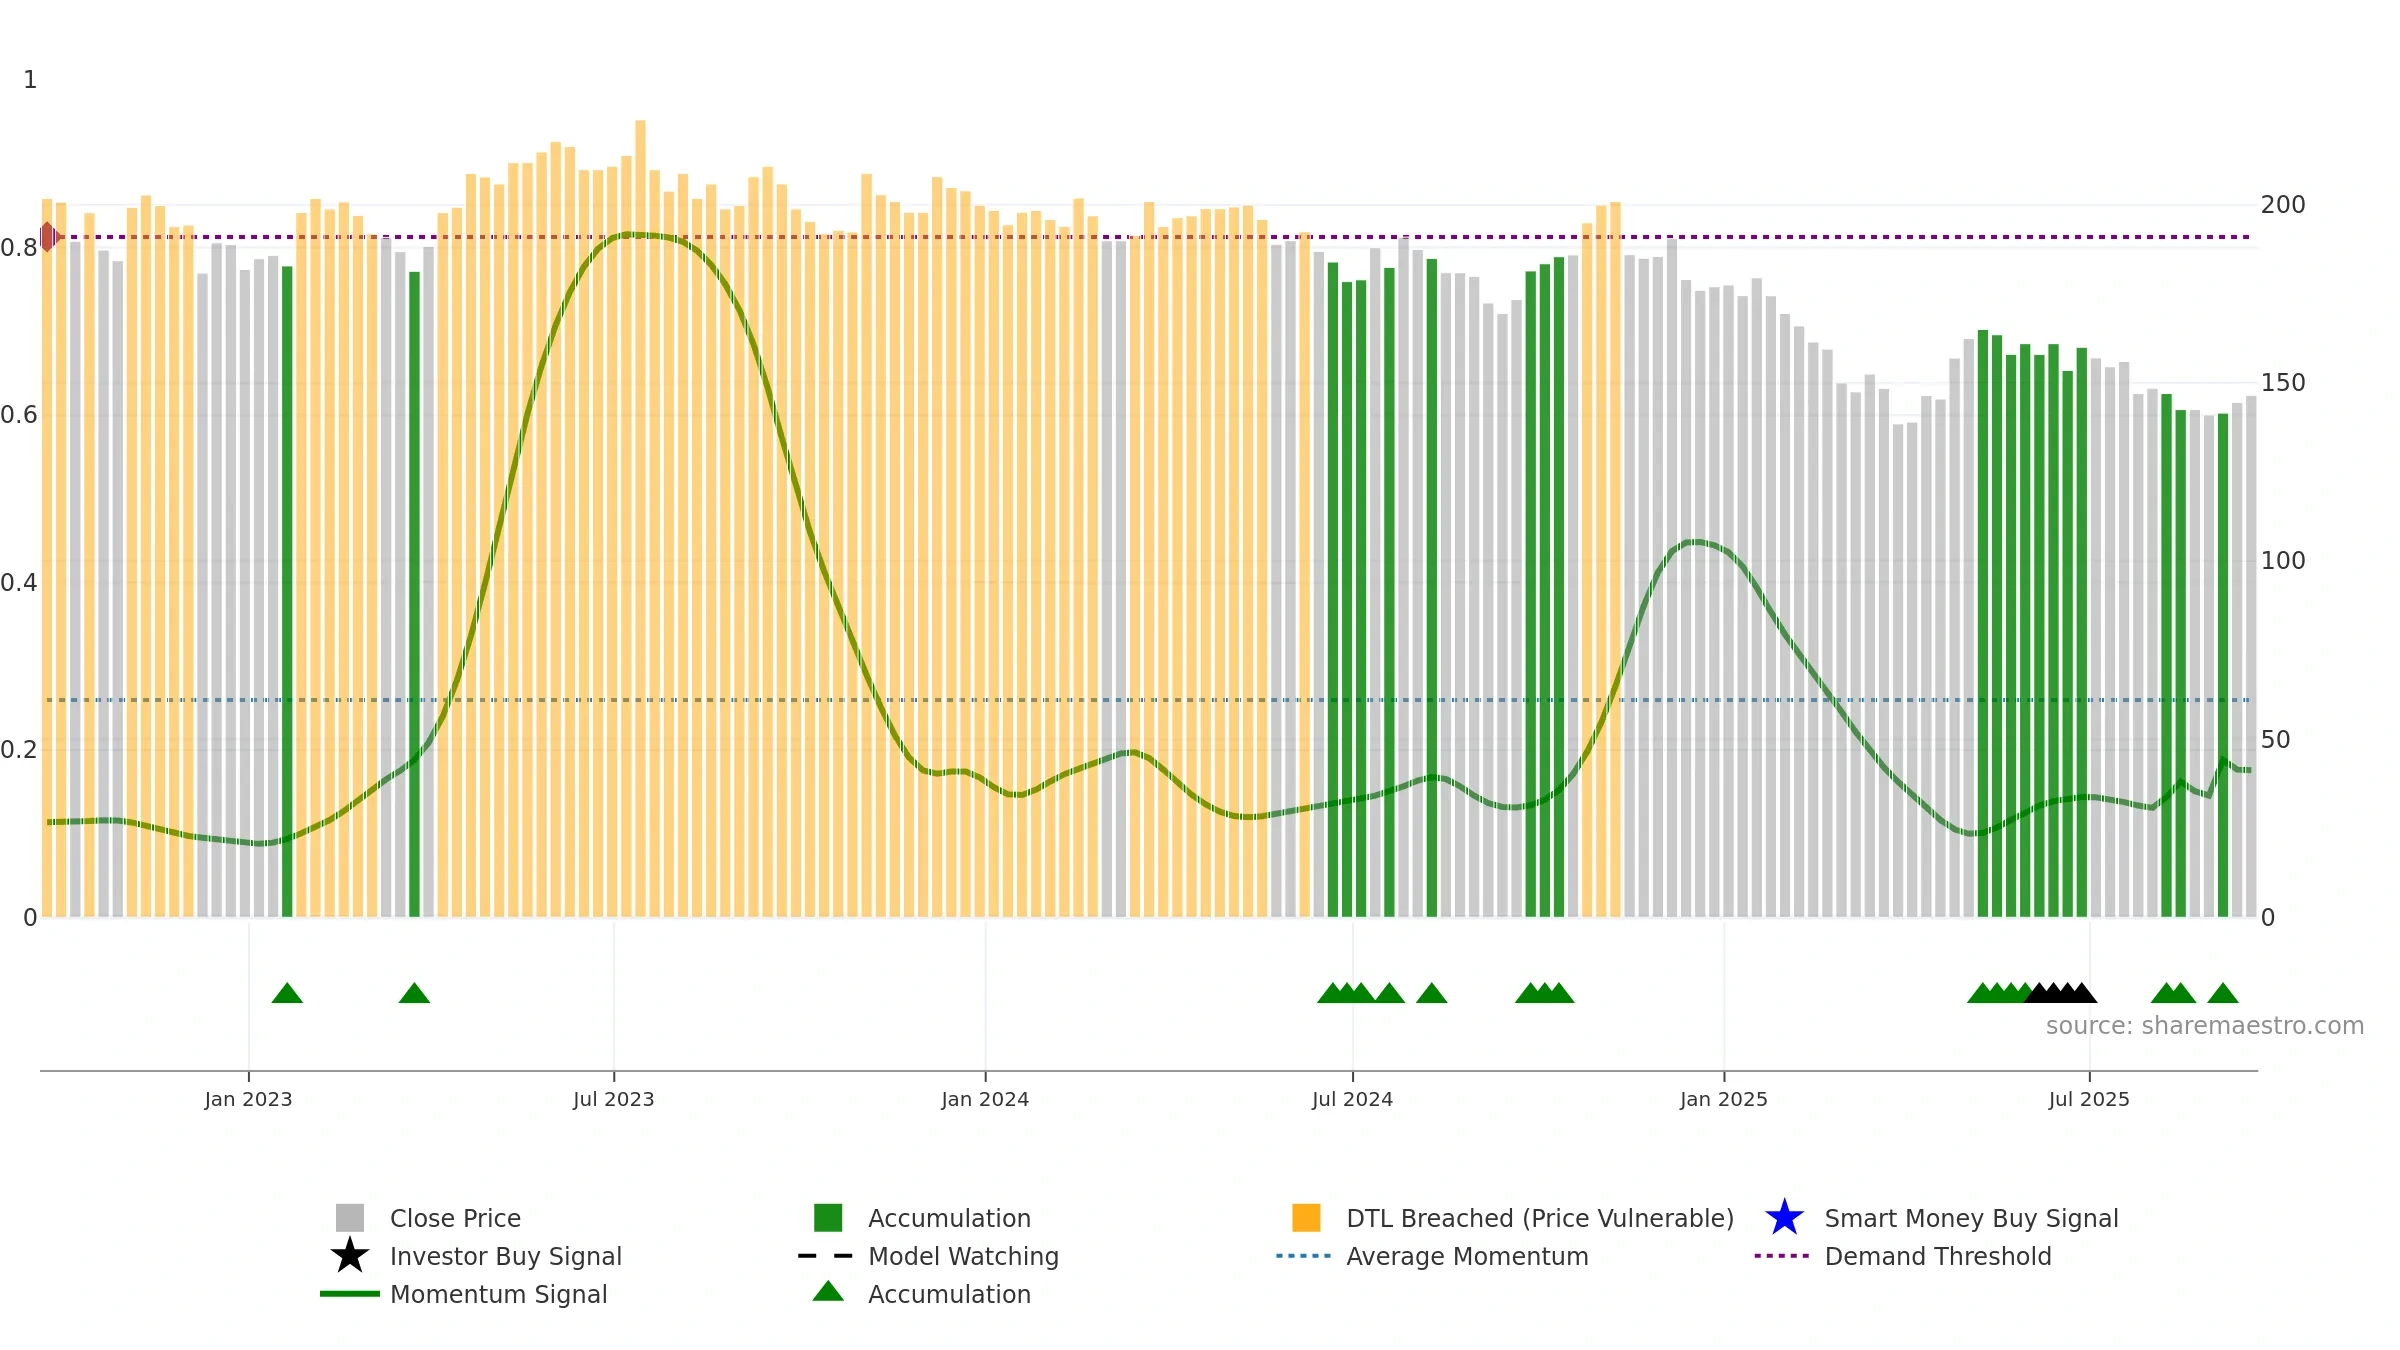
Task: Click the blue Smart Money Buy Signal star
Action: (1785, 1218)
